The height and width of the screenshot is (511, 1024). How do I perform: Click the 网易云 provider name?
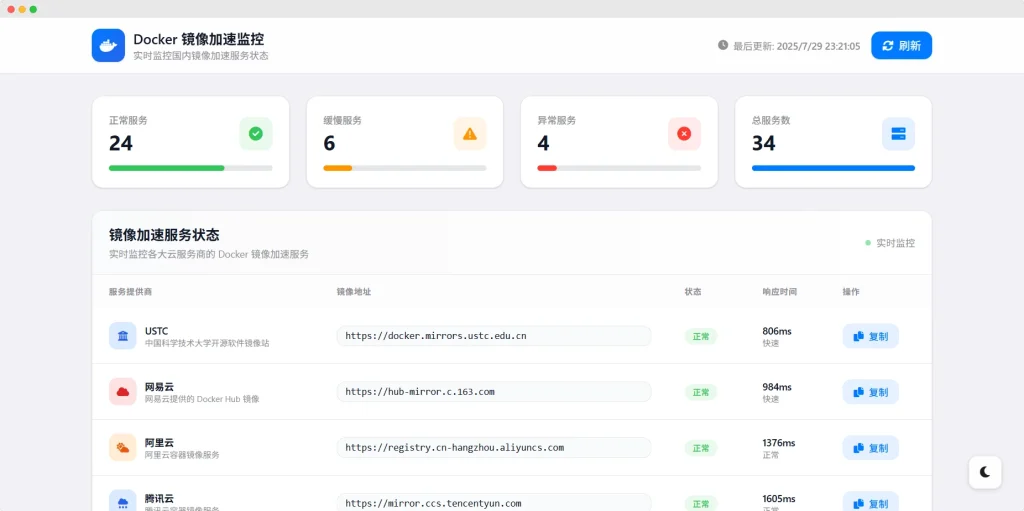[159, 387]
